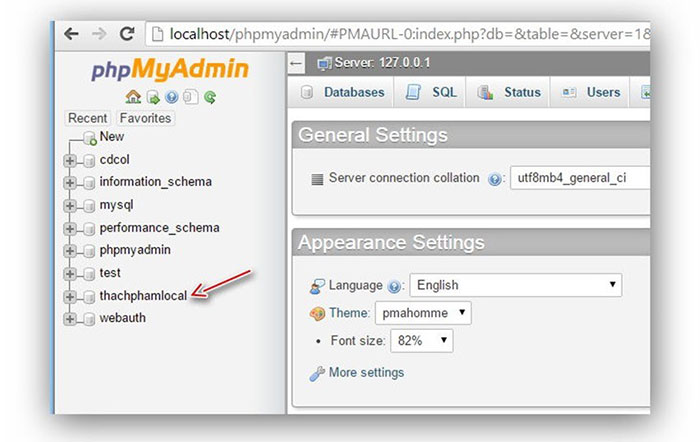The image size is (700, 442).
Task: Open the webauth database
Action: pyautogui.click(x=122, y=318)
